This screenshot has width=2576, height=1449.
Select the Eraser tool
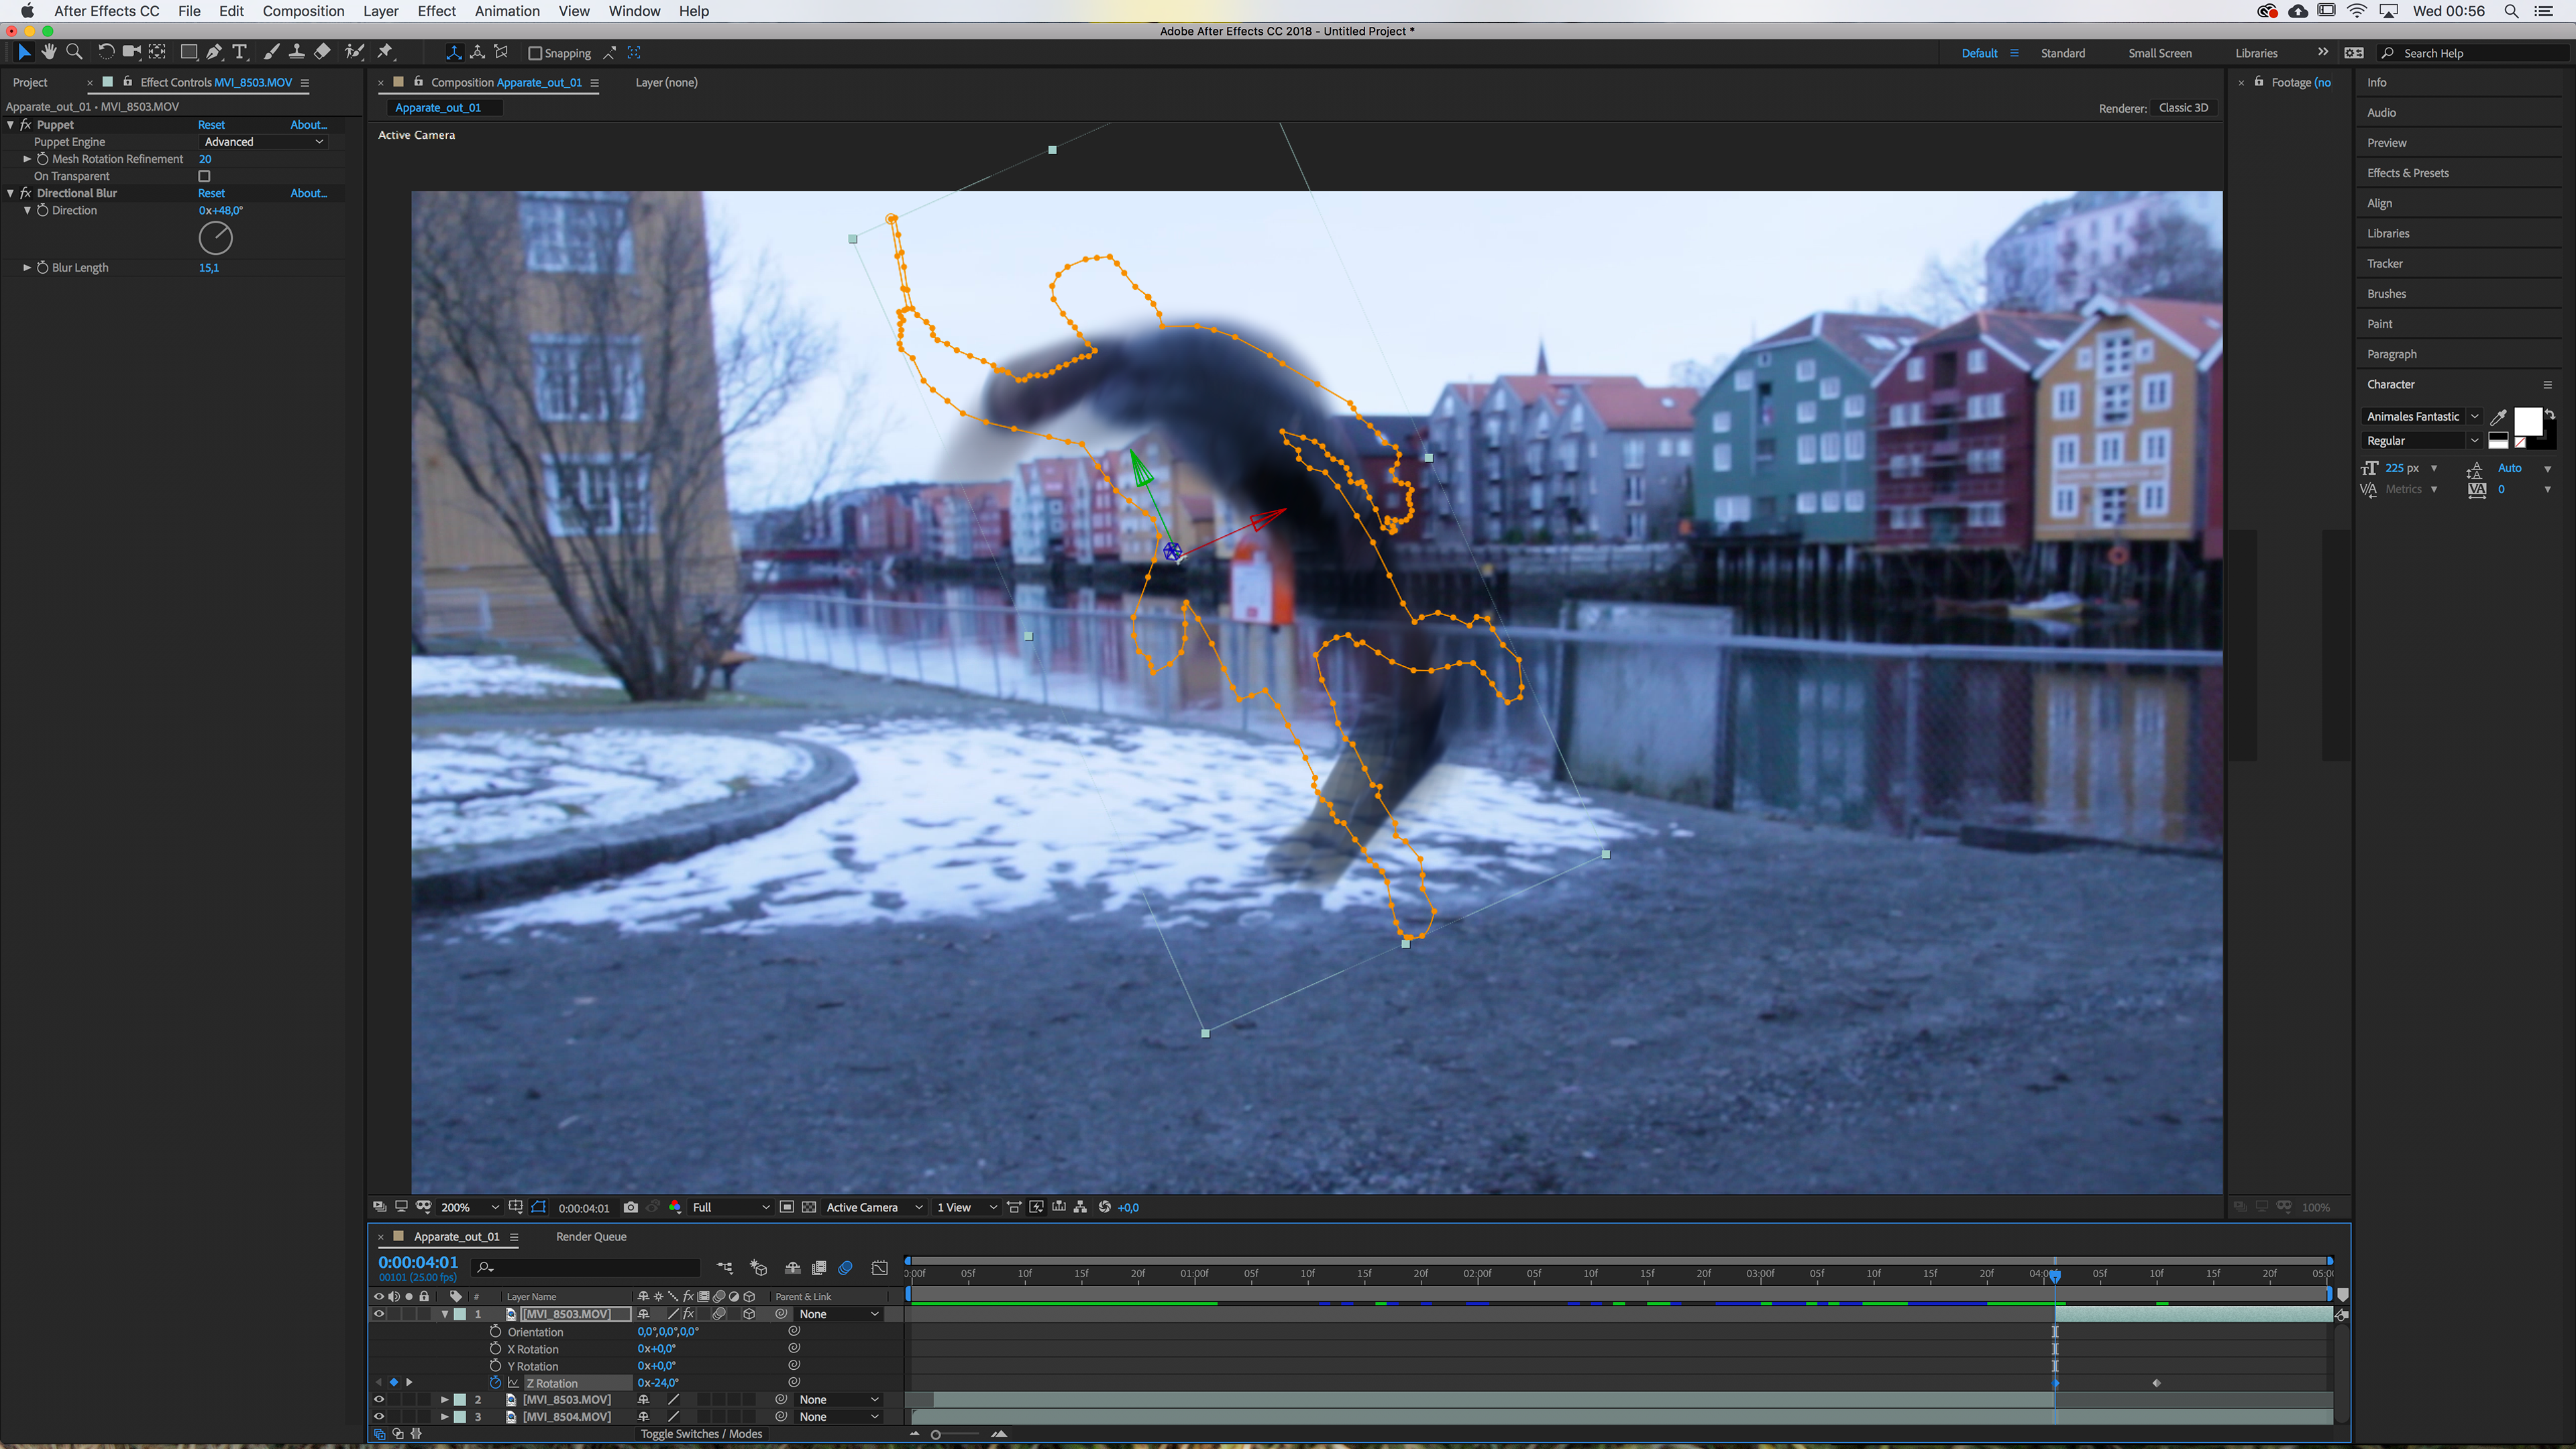tap(322, 52)
